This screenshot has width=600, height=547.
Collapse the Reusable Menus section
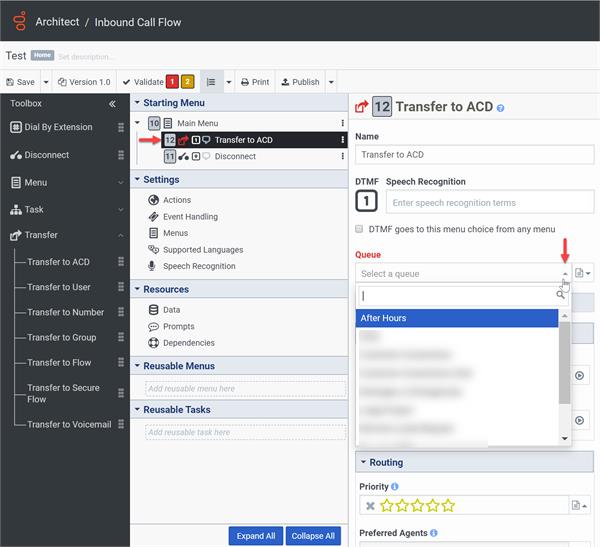coord(137,366)
